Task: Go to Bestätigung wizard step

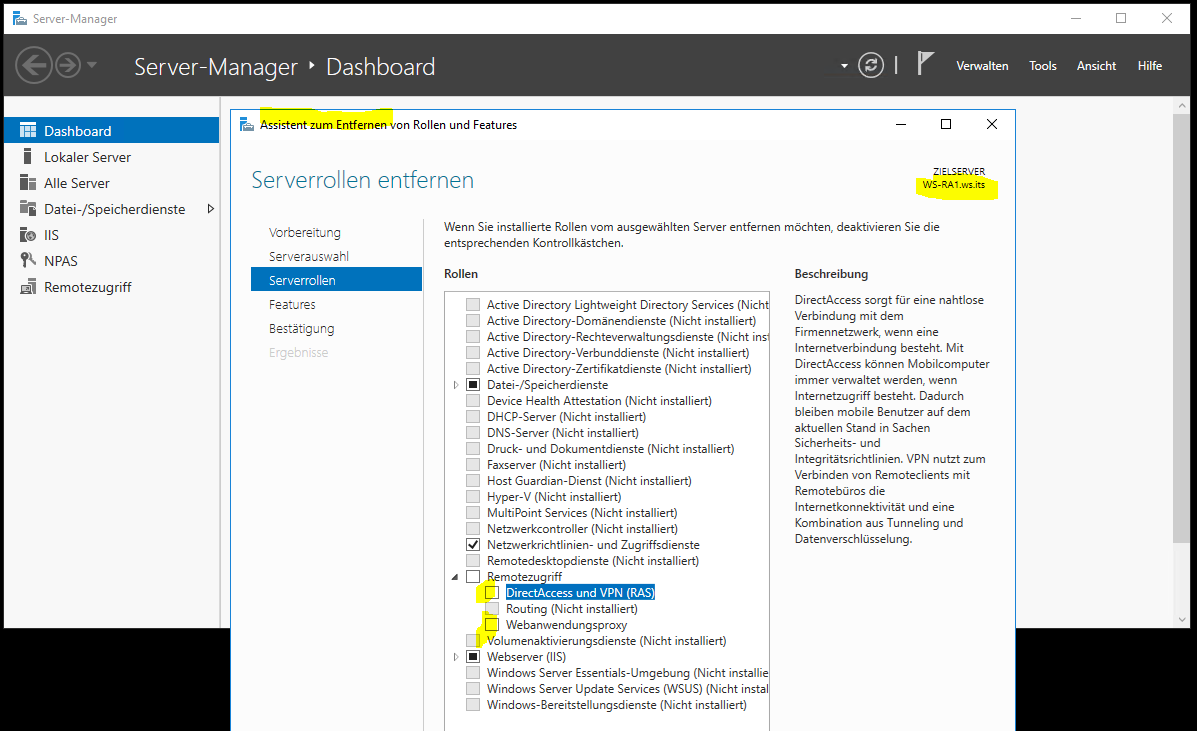Action: 302,328
